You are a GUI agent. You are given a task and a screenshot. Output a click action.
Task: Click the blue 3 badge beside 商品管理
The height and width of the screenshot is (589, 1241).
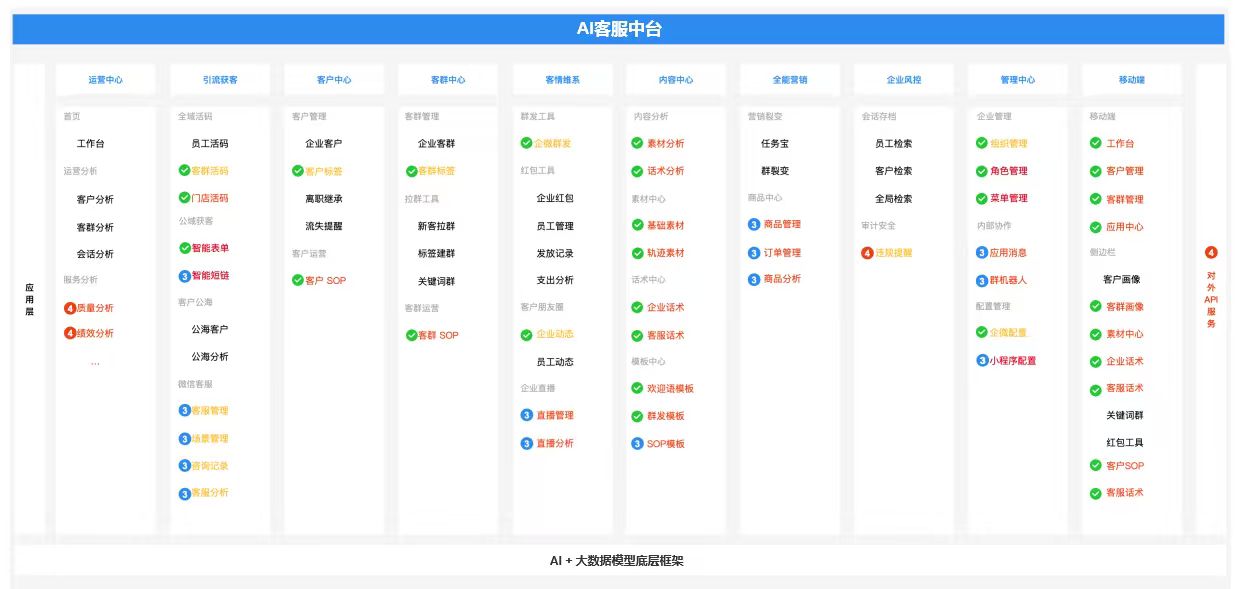(754, 225)
